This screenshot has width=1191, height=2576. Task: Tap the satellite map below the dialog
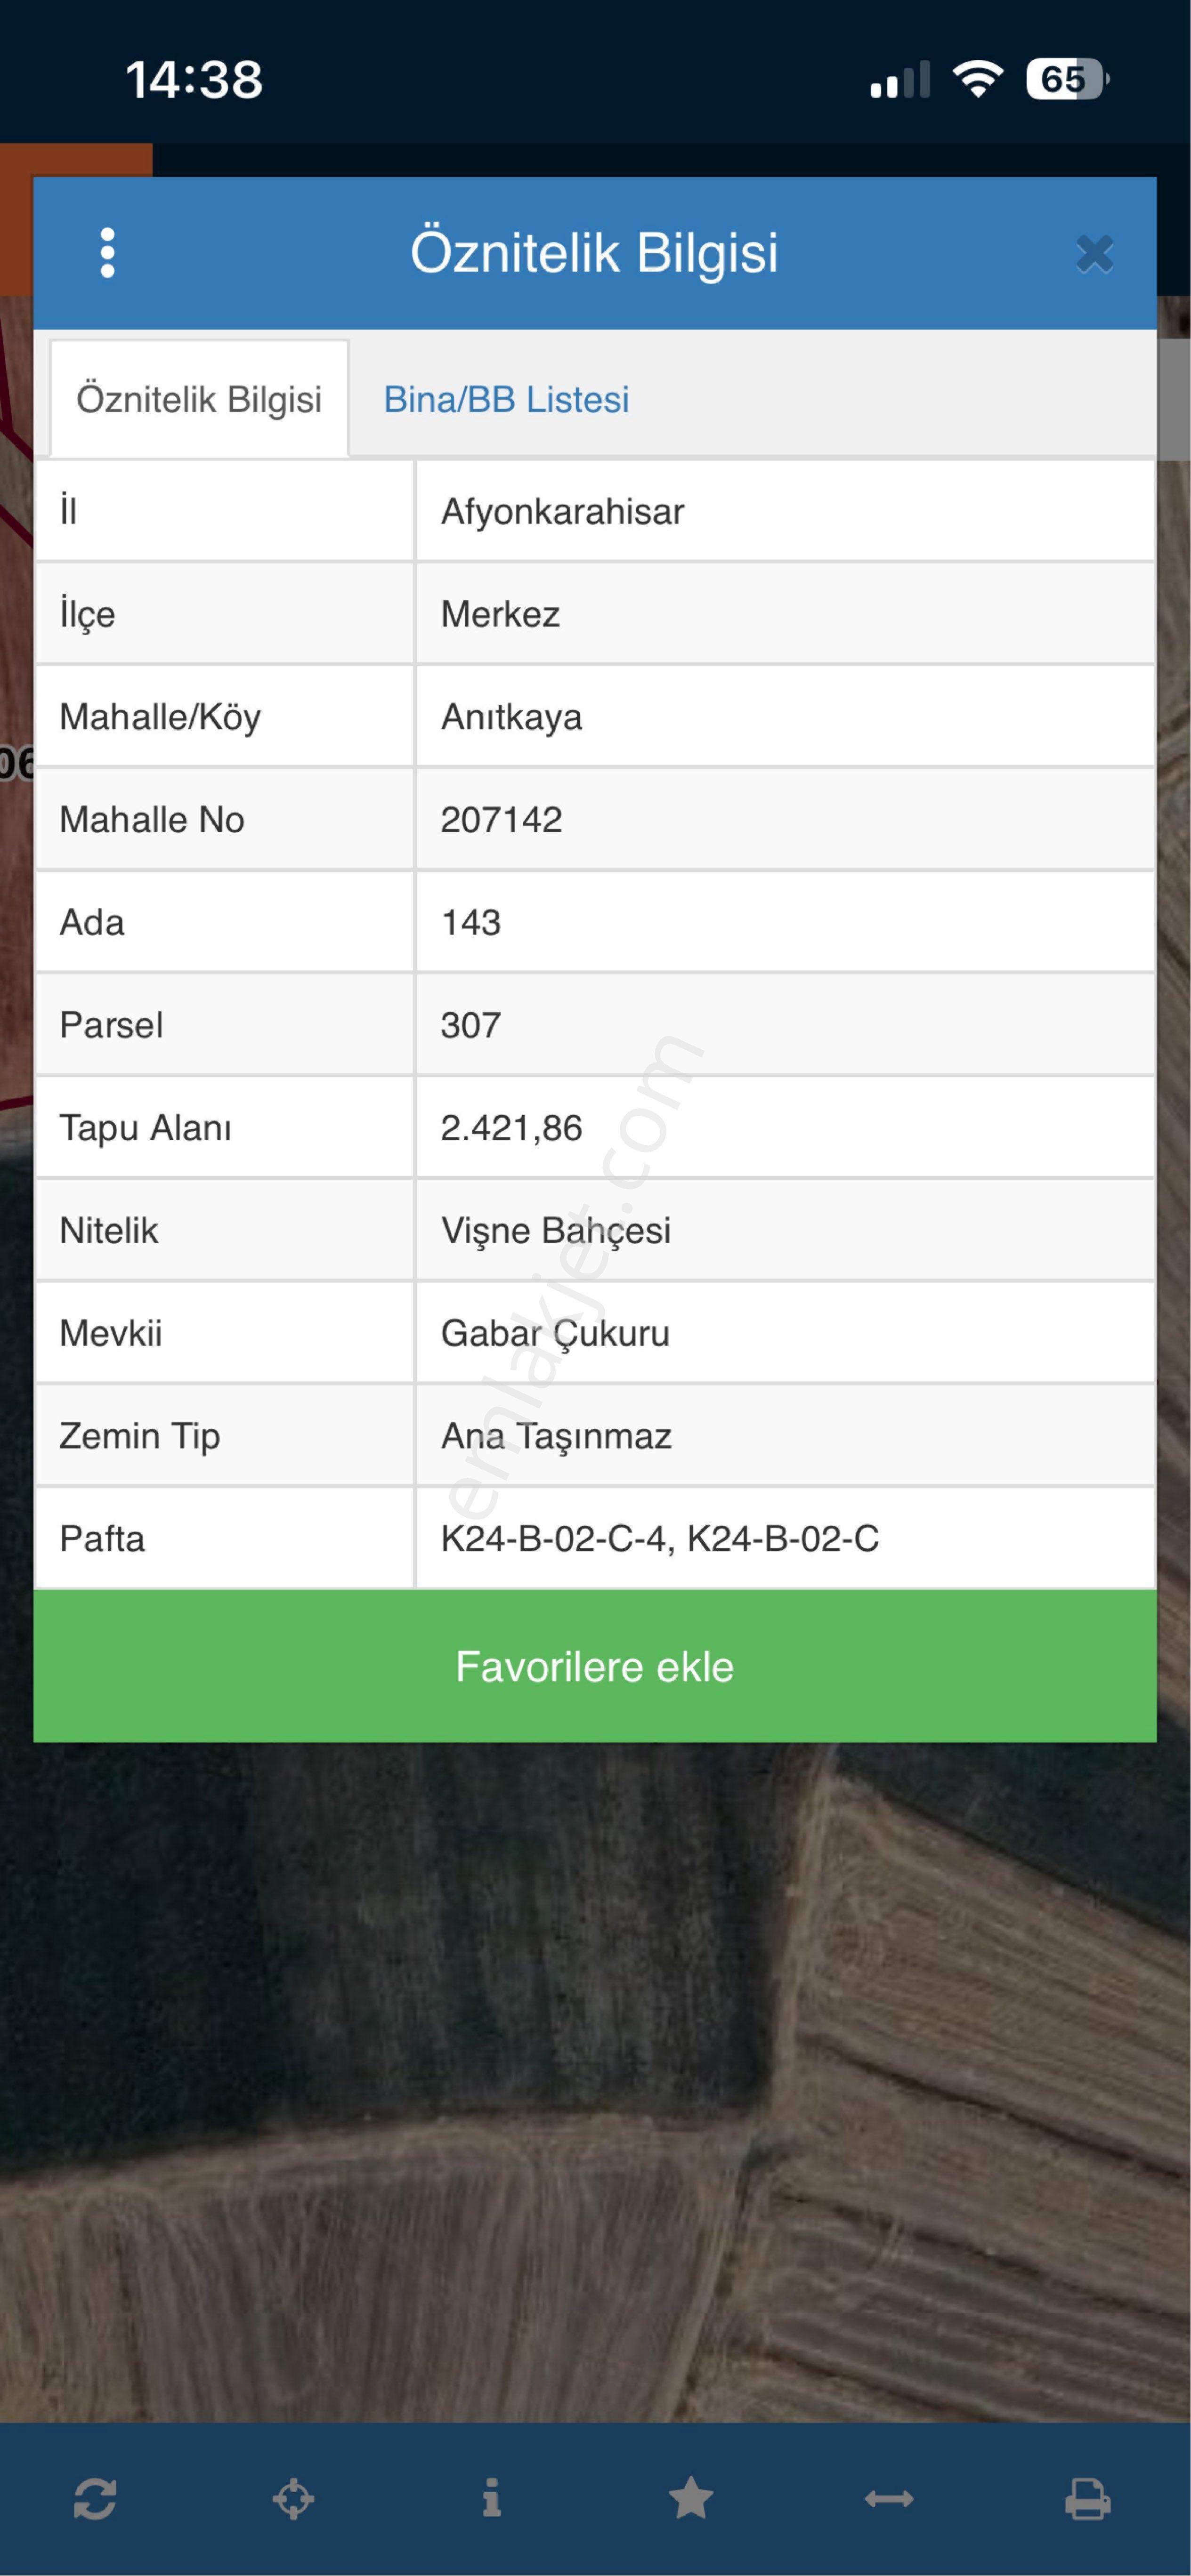coord(595,2080)
